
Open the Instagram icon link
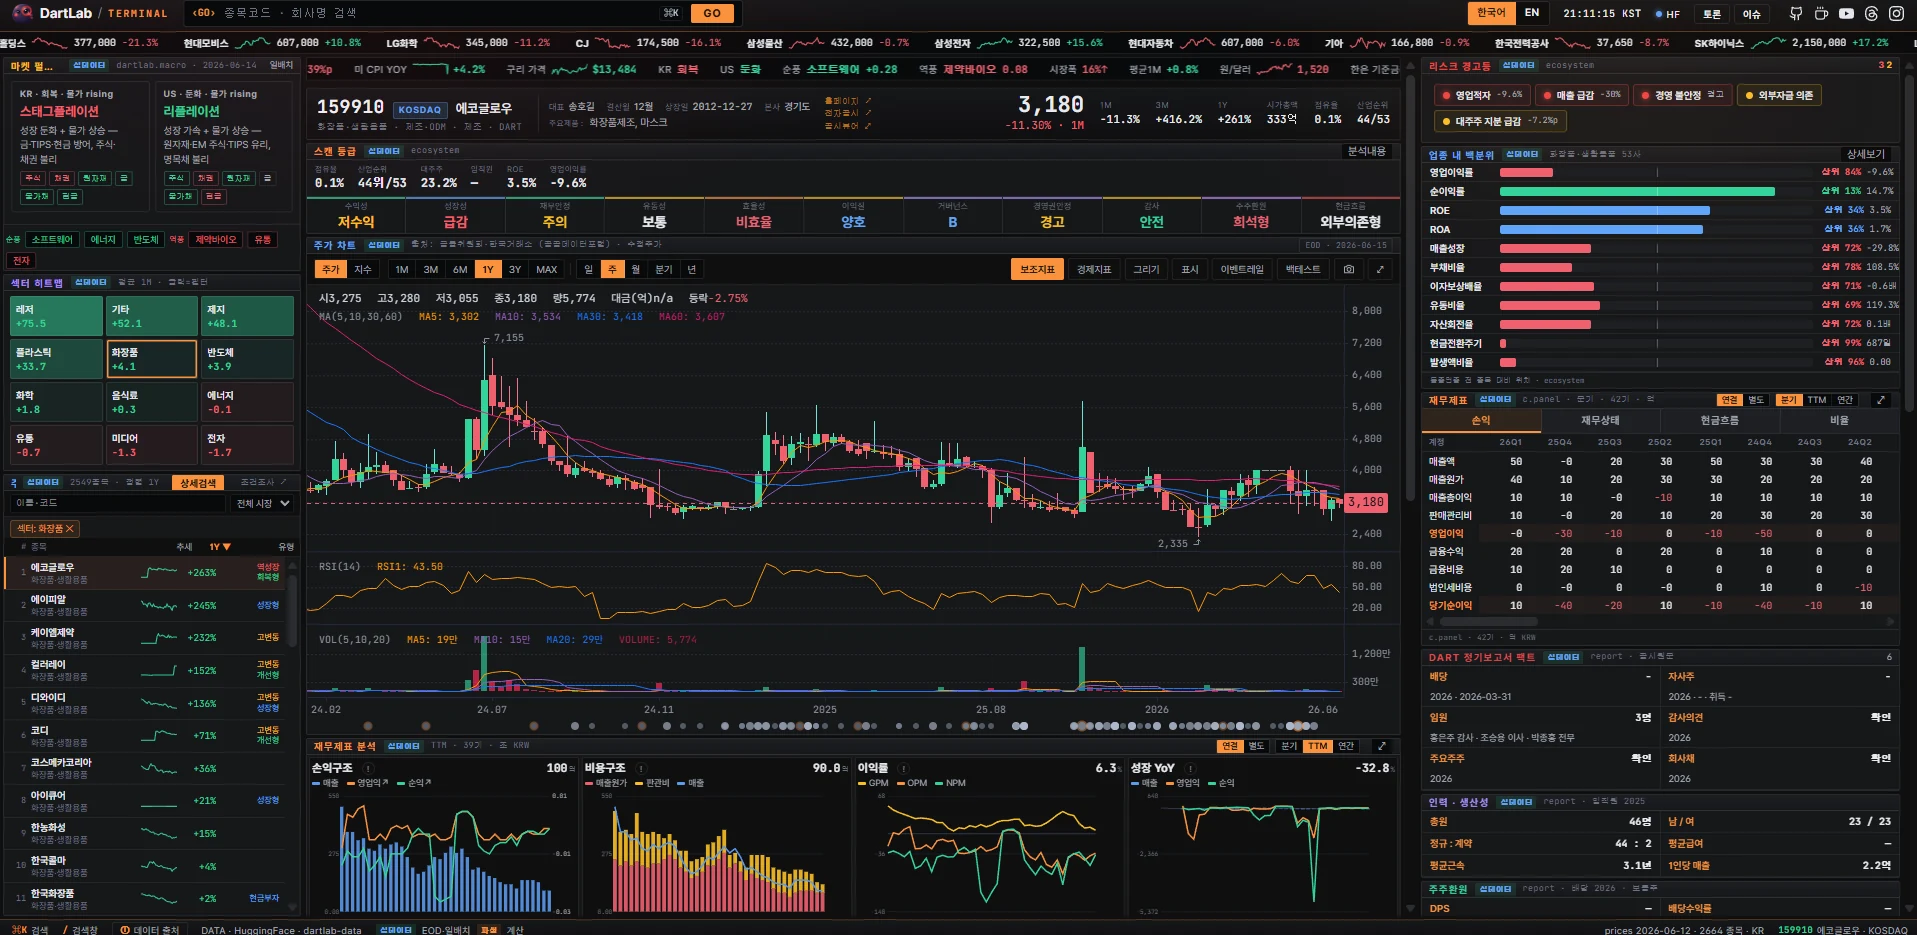tap(1896, 13)
